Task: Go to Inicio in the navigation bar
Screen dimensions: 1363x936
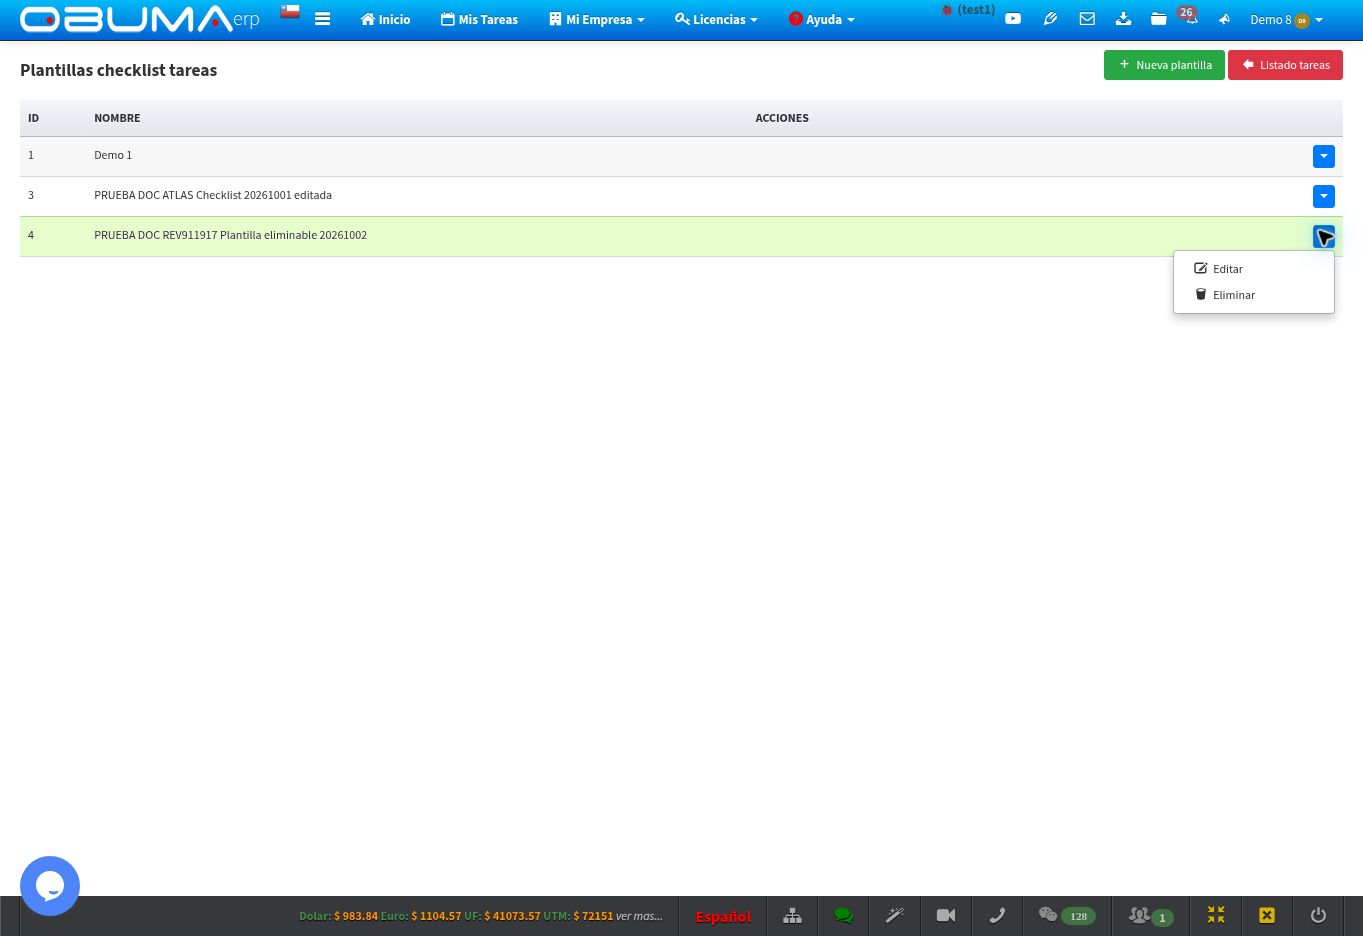Action: (385, 20)
